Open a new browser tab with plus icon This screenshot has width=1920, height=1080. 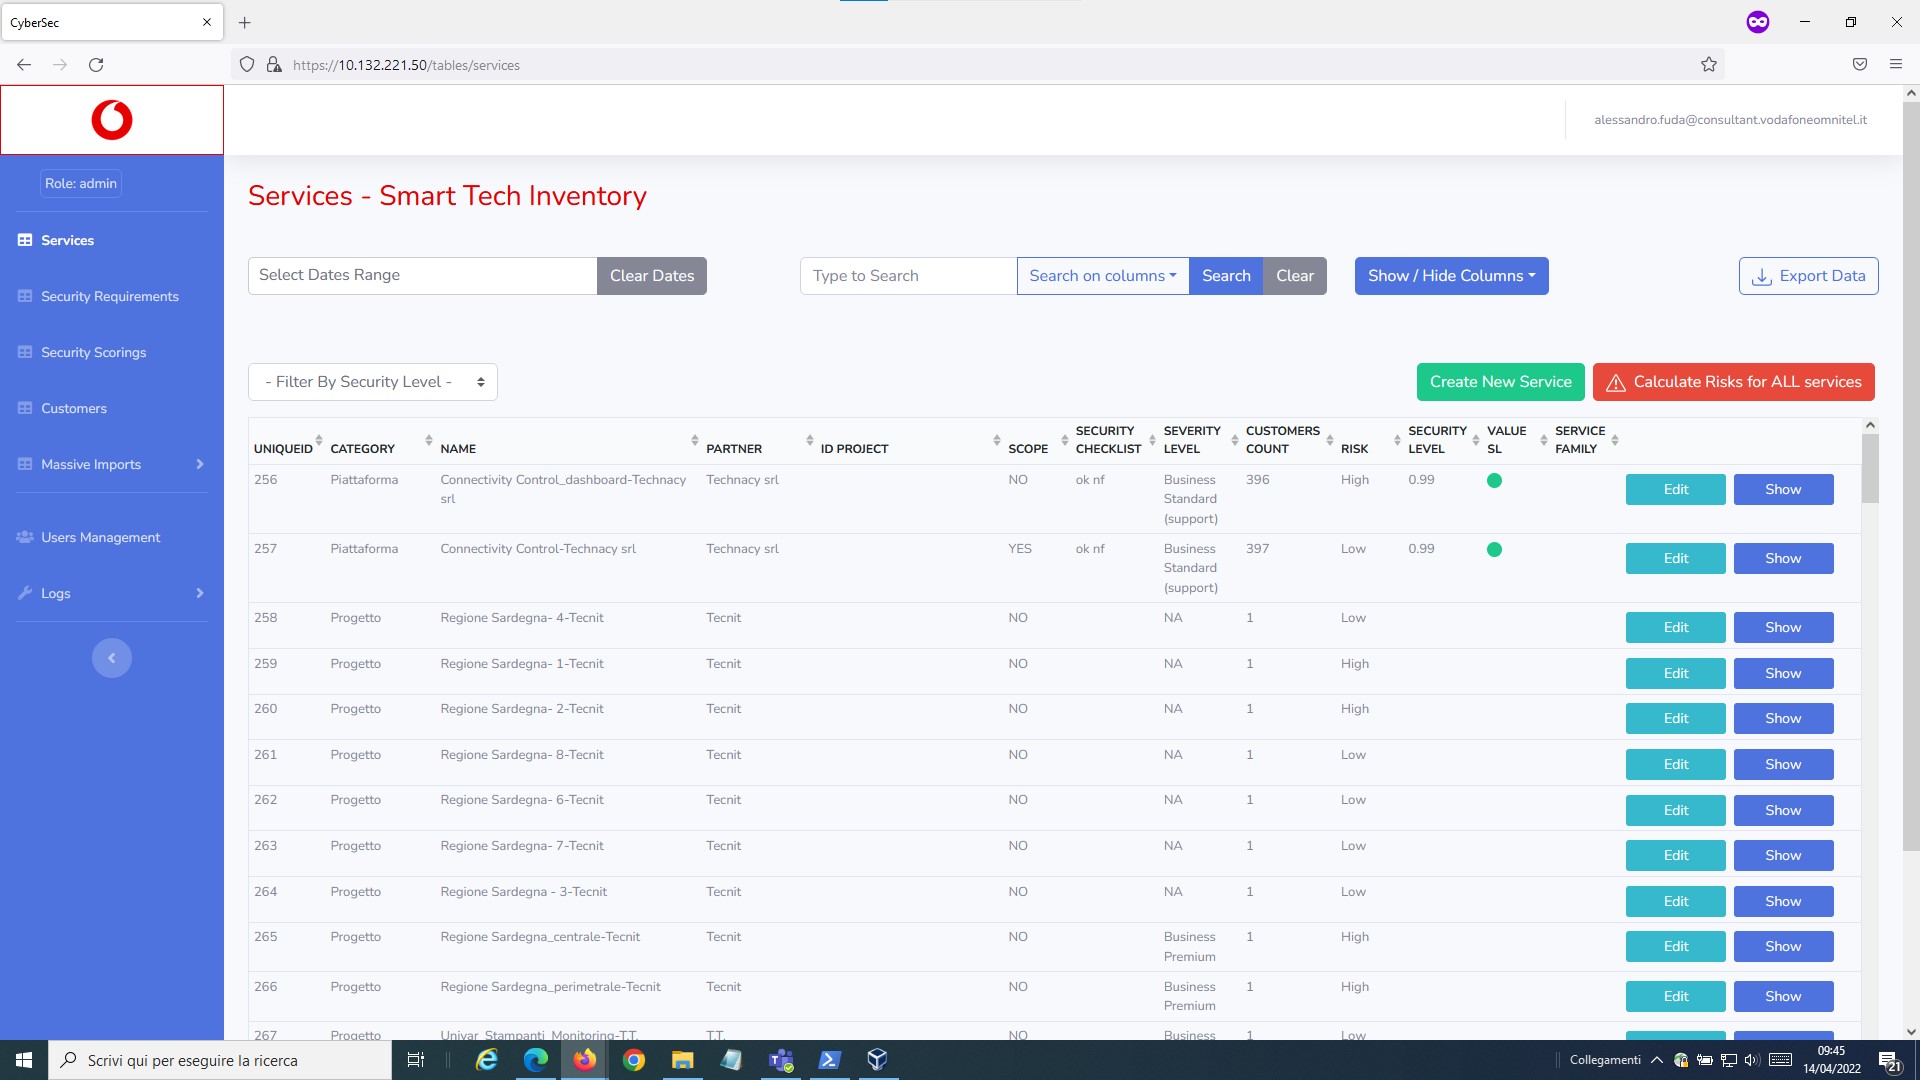point(244,22)
